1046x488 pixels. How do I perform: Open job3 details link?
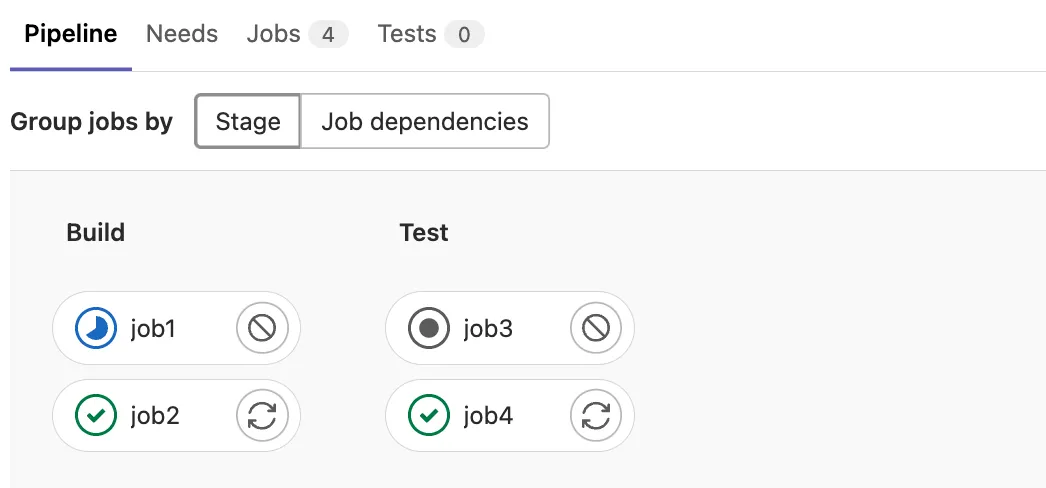(488, 328)
